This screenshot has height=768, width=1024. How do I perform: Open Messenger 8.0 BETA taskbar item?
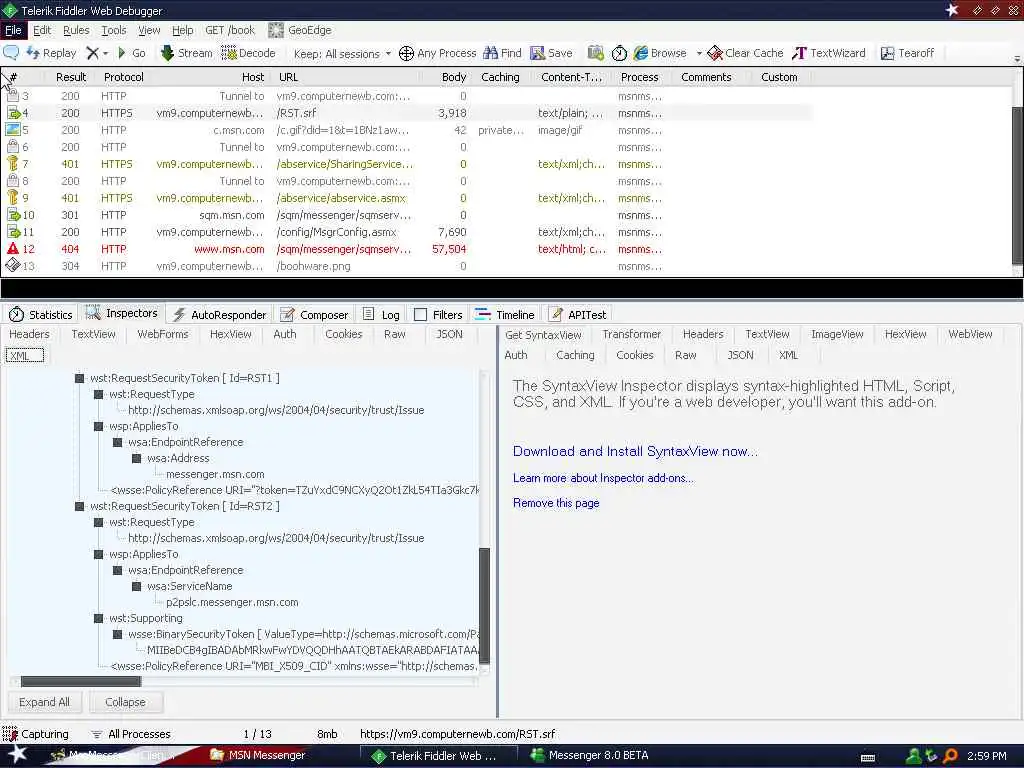pos(589,755)
